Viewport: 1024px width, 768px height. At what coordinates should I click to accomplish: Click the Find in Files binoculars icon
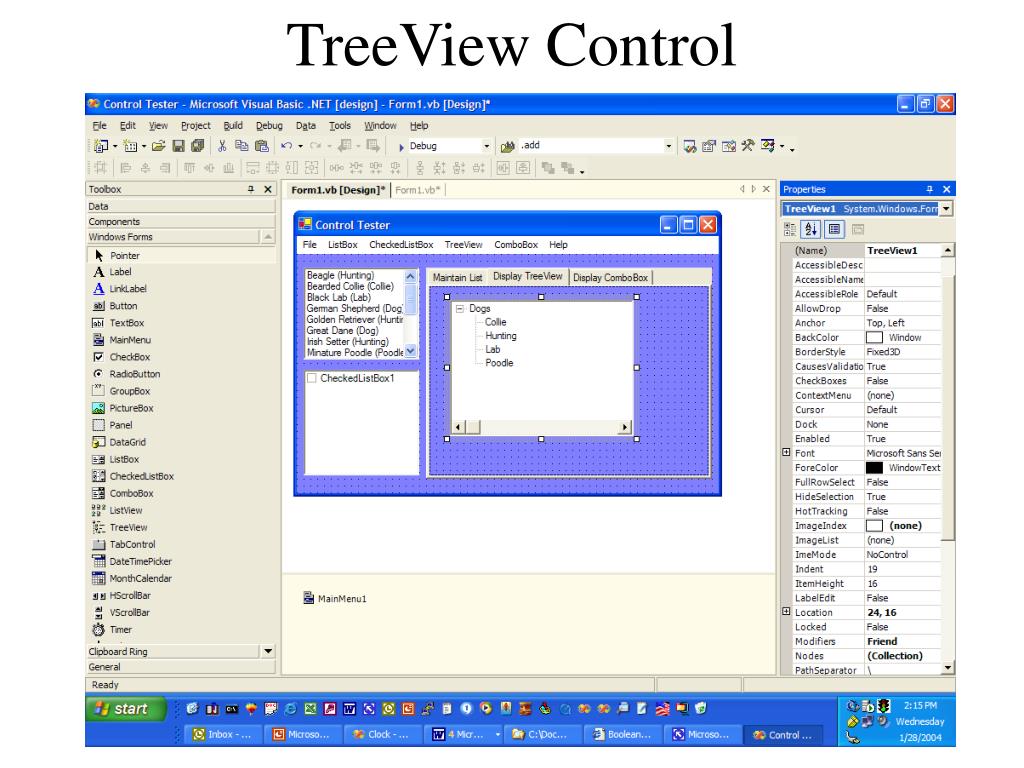coord(507,146)
